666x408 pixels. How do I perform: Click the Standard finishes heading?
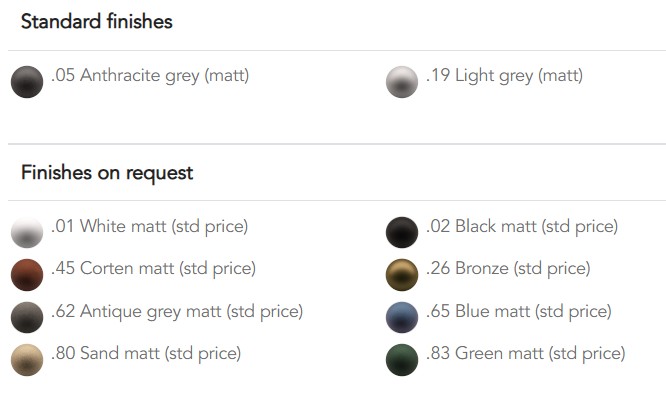click(97, 21)
